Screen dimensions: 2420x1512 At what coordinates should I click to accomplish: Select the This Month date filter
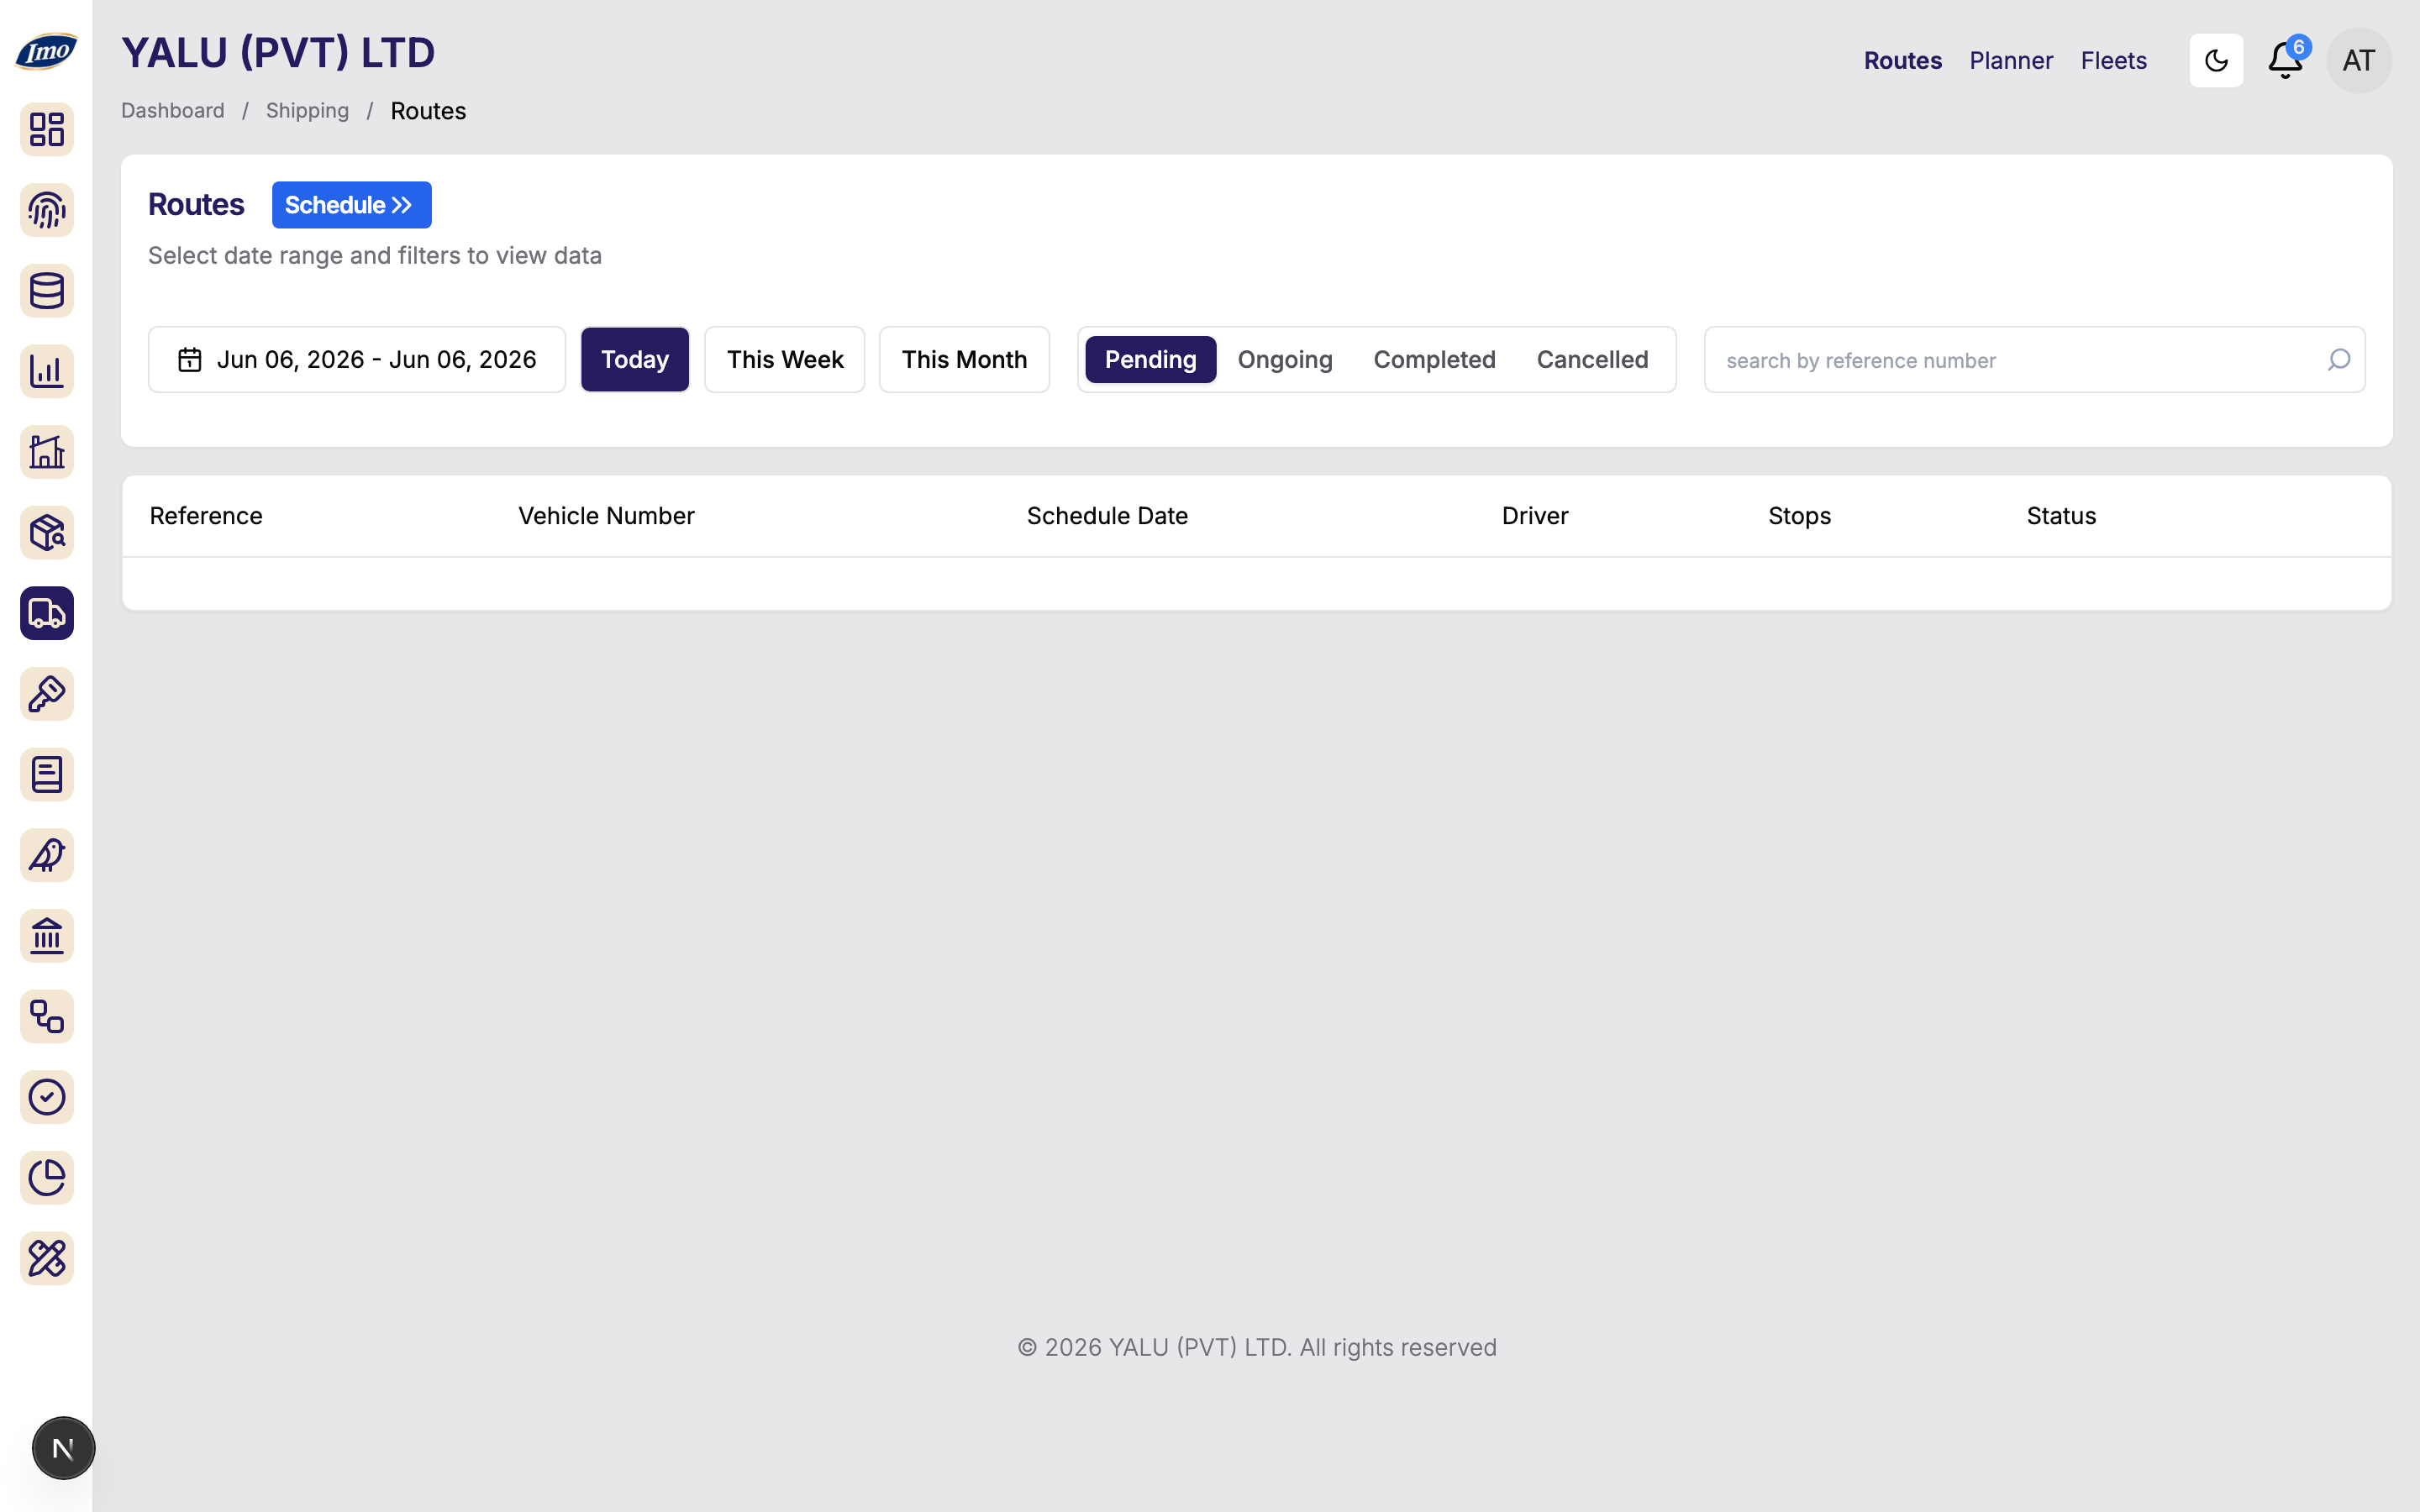[964, 360]
